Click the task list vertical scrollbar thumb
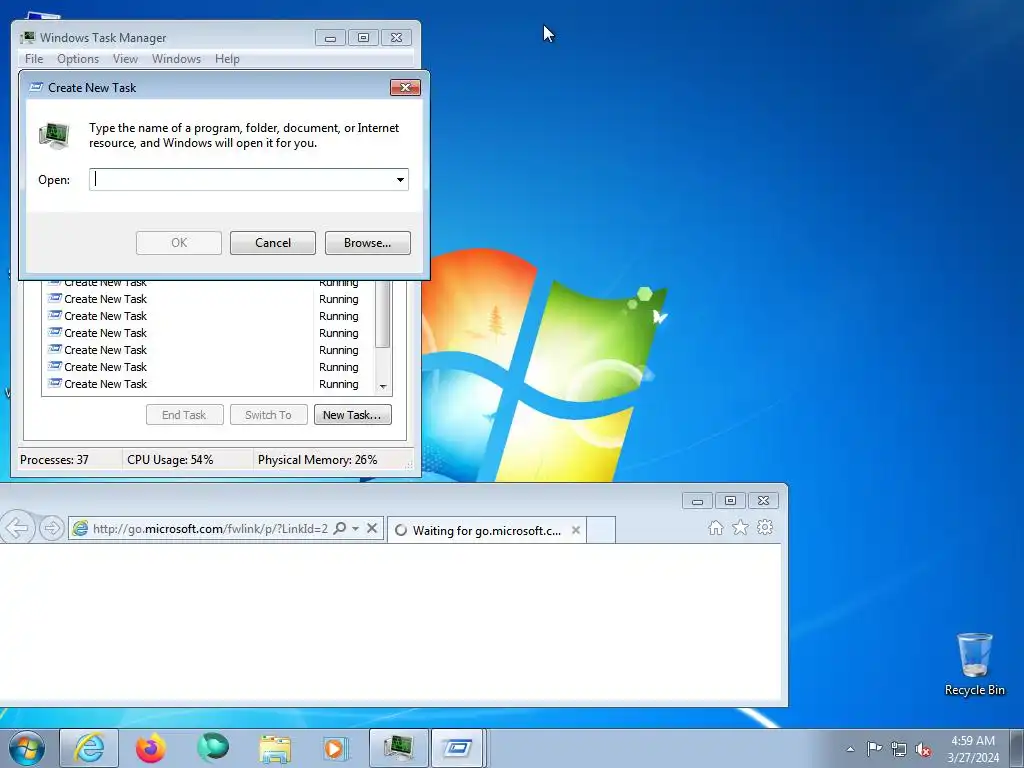Viewport: 1024px width, 768px height. [x=383, y=313]
